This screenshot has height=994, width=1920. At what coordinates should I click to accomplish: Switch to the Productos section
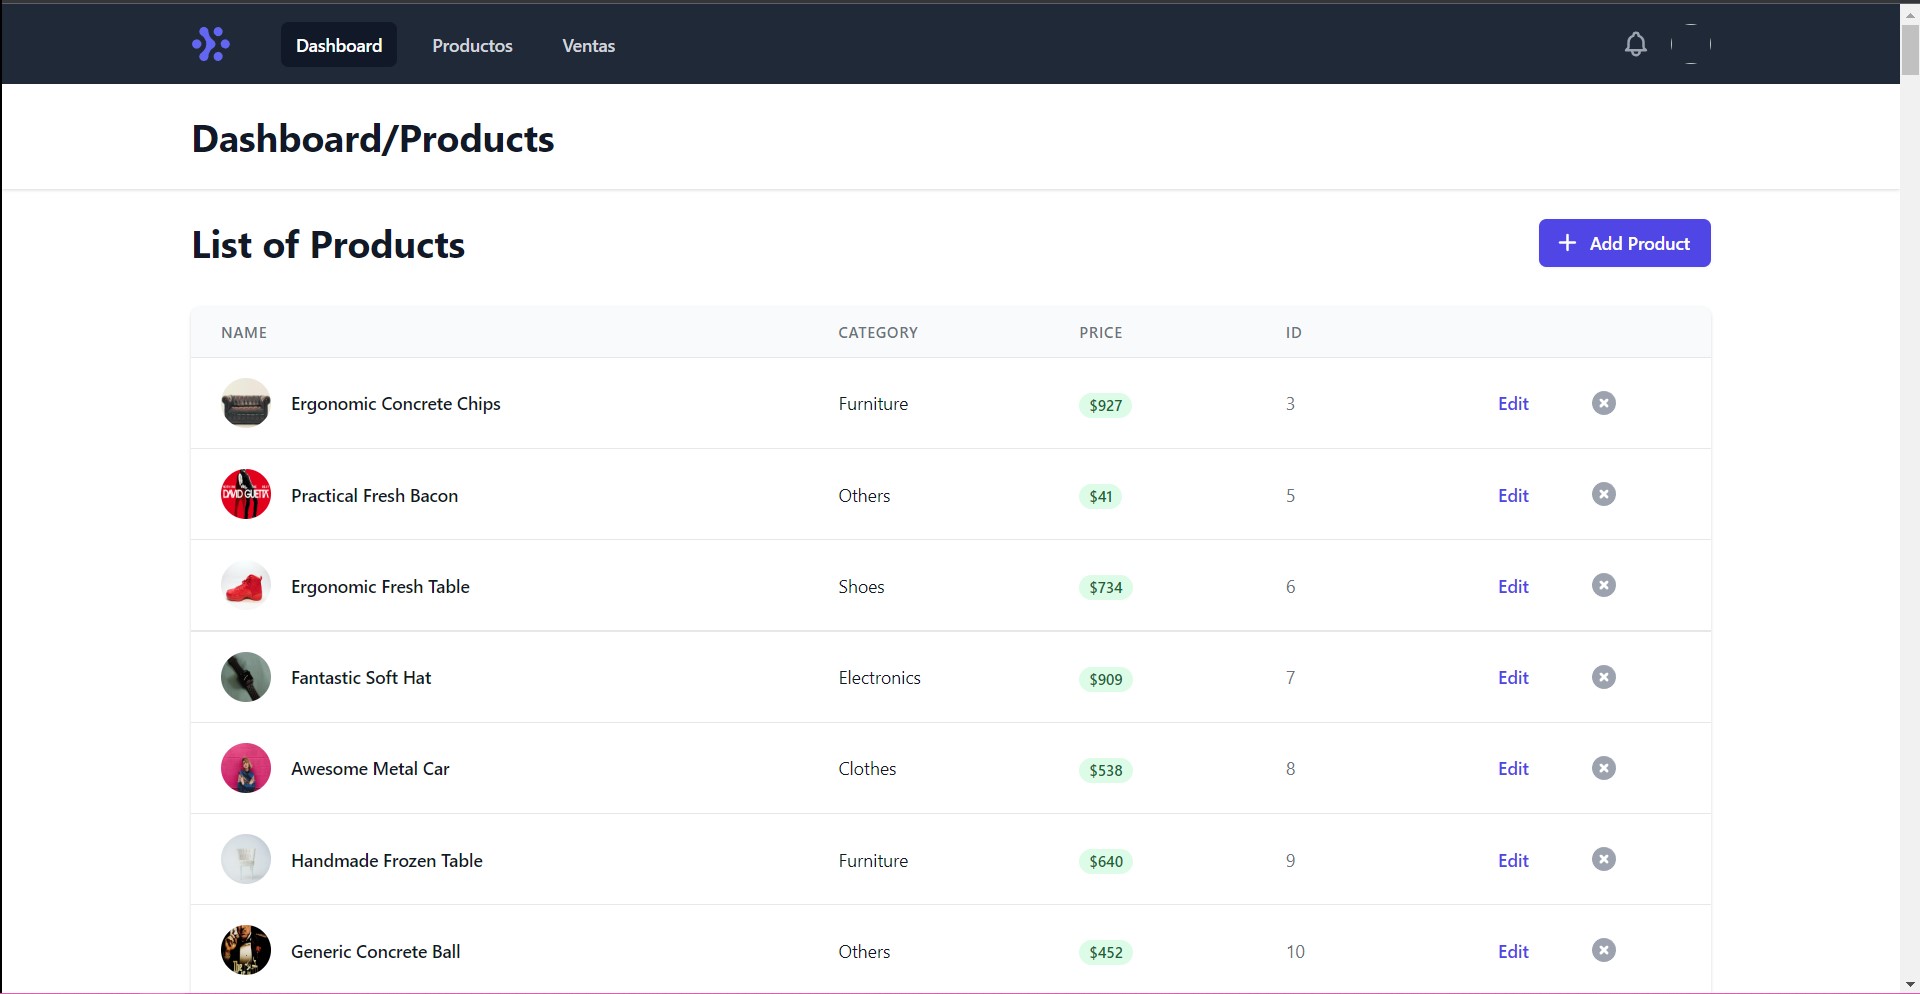[x=472, y=45]
